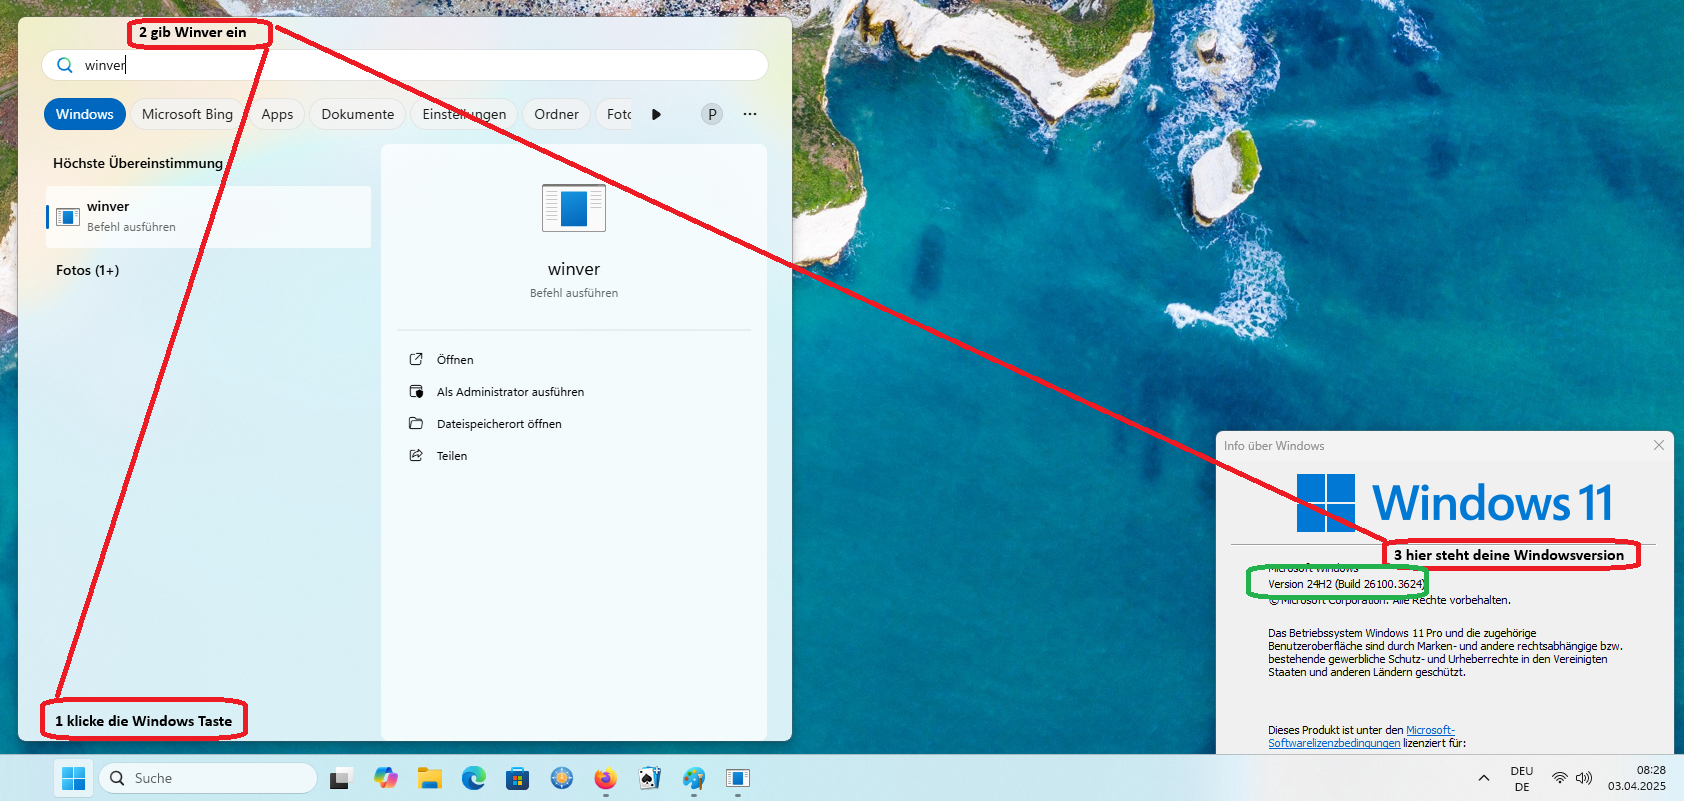This screenshot has height=801, width=1684.
Task: Select 'Dateispeicherort öffnen'
Action: pos(499,423)
